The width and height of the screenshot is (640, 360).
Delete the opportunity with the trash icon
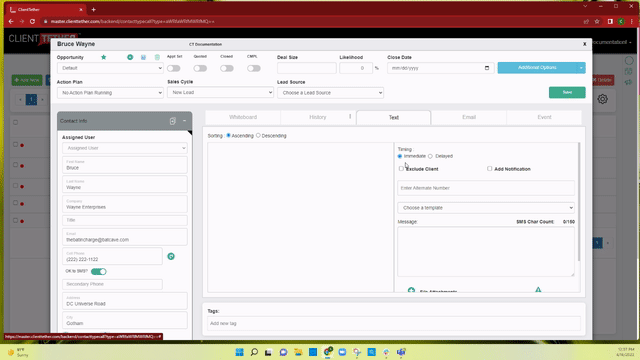click(157, 57)
